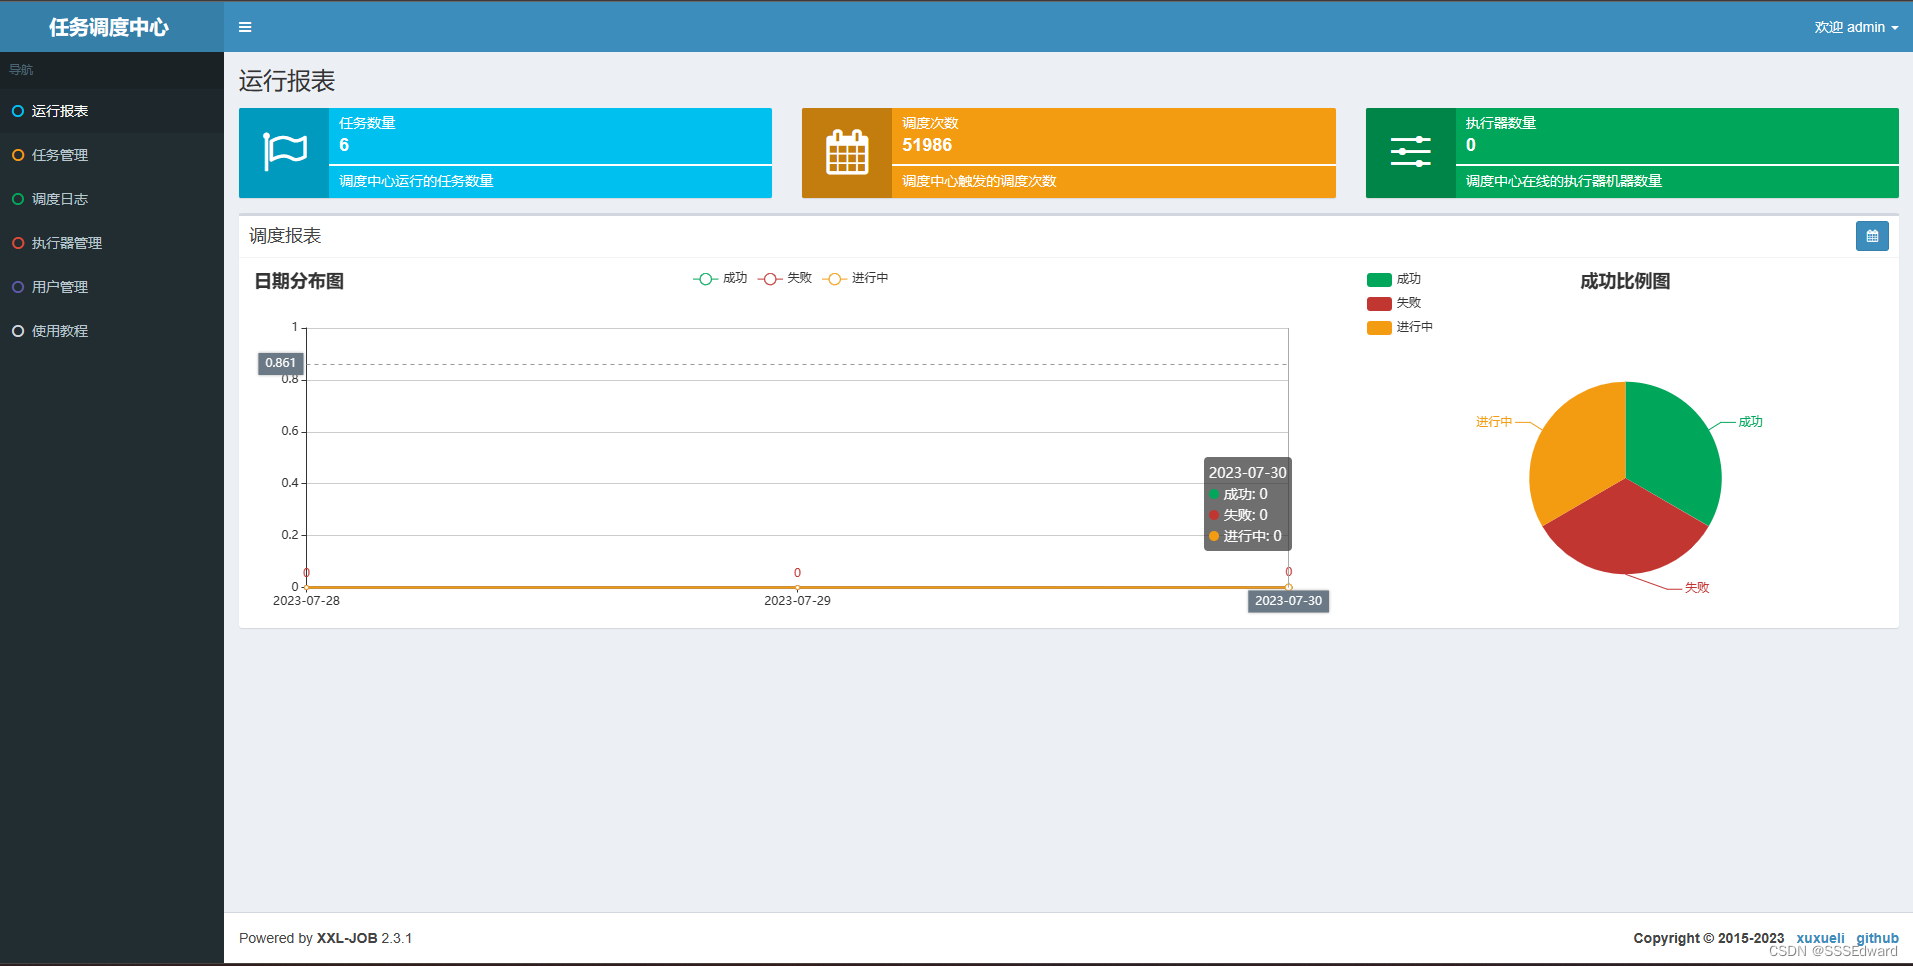1913x966 pixels.
Task: Click the calendar icon on the 调度次数 card
Action: pos(847,152)
